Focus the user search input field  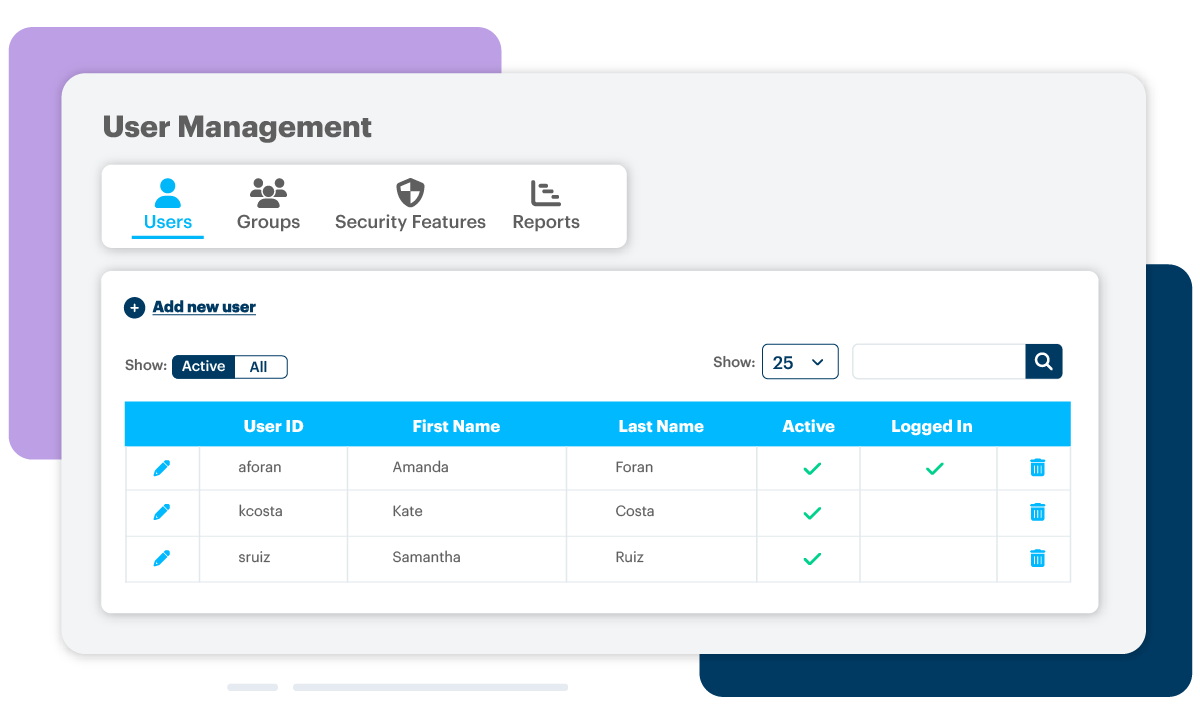[x=939, y=362]
